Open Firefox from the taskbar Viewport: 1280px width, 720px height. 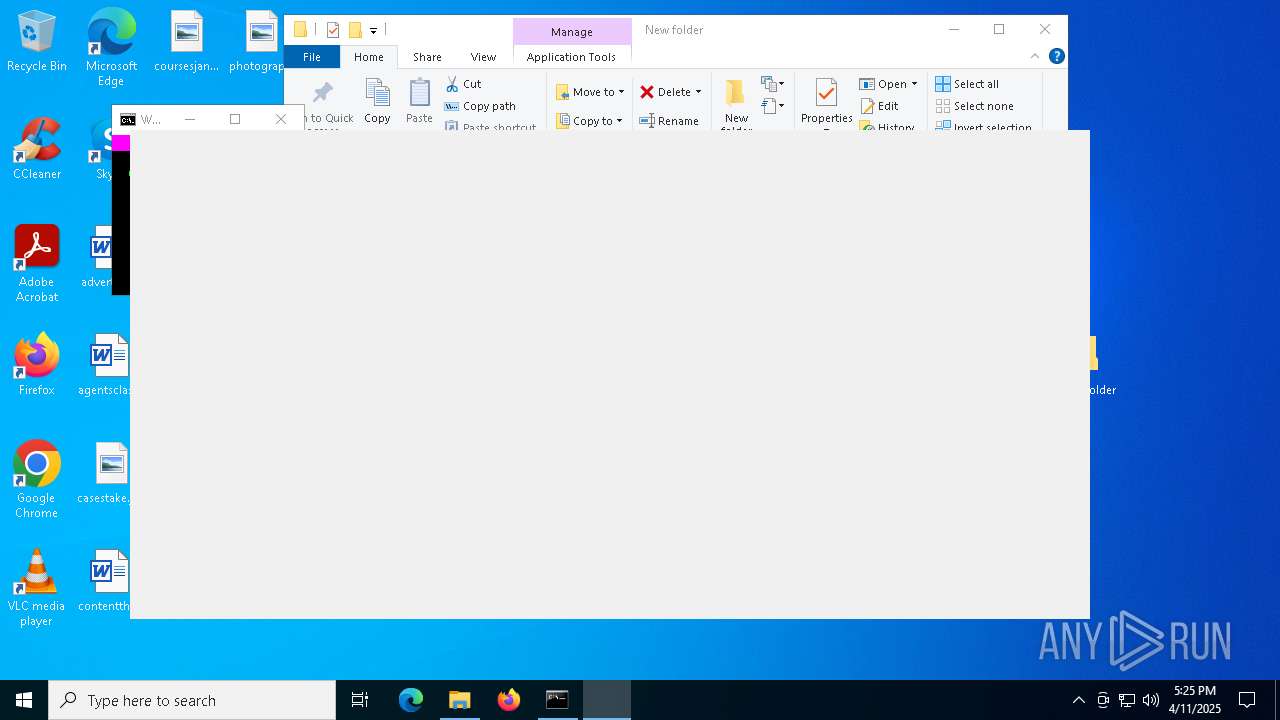click(x=508, y=700)
